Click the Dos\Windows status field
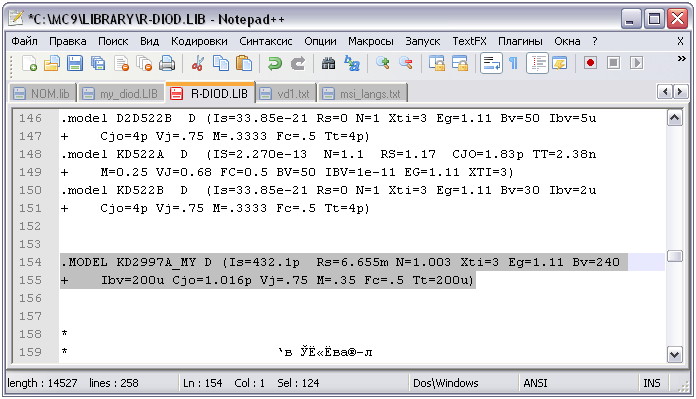Screen dimensions: 696x399 [x=446, y=383]
